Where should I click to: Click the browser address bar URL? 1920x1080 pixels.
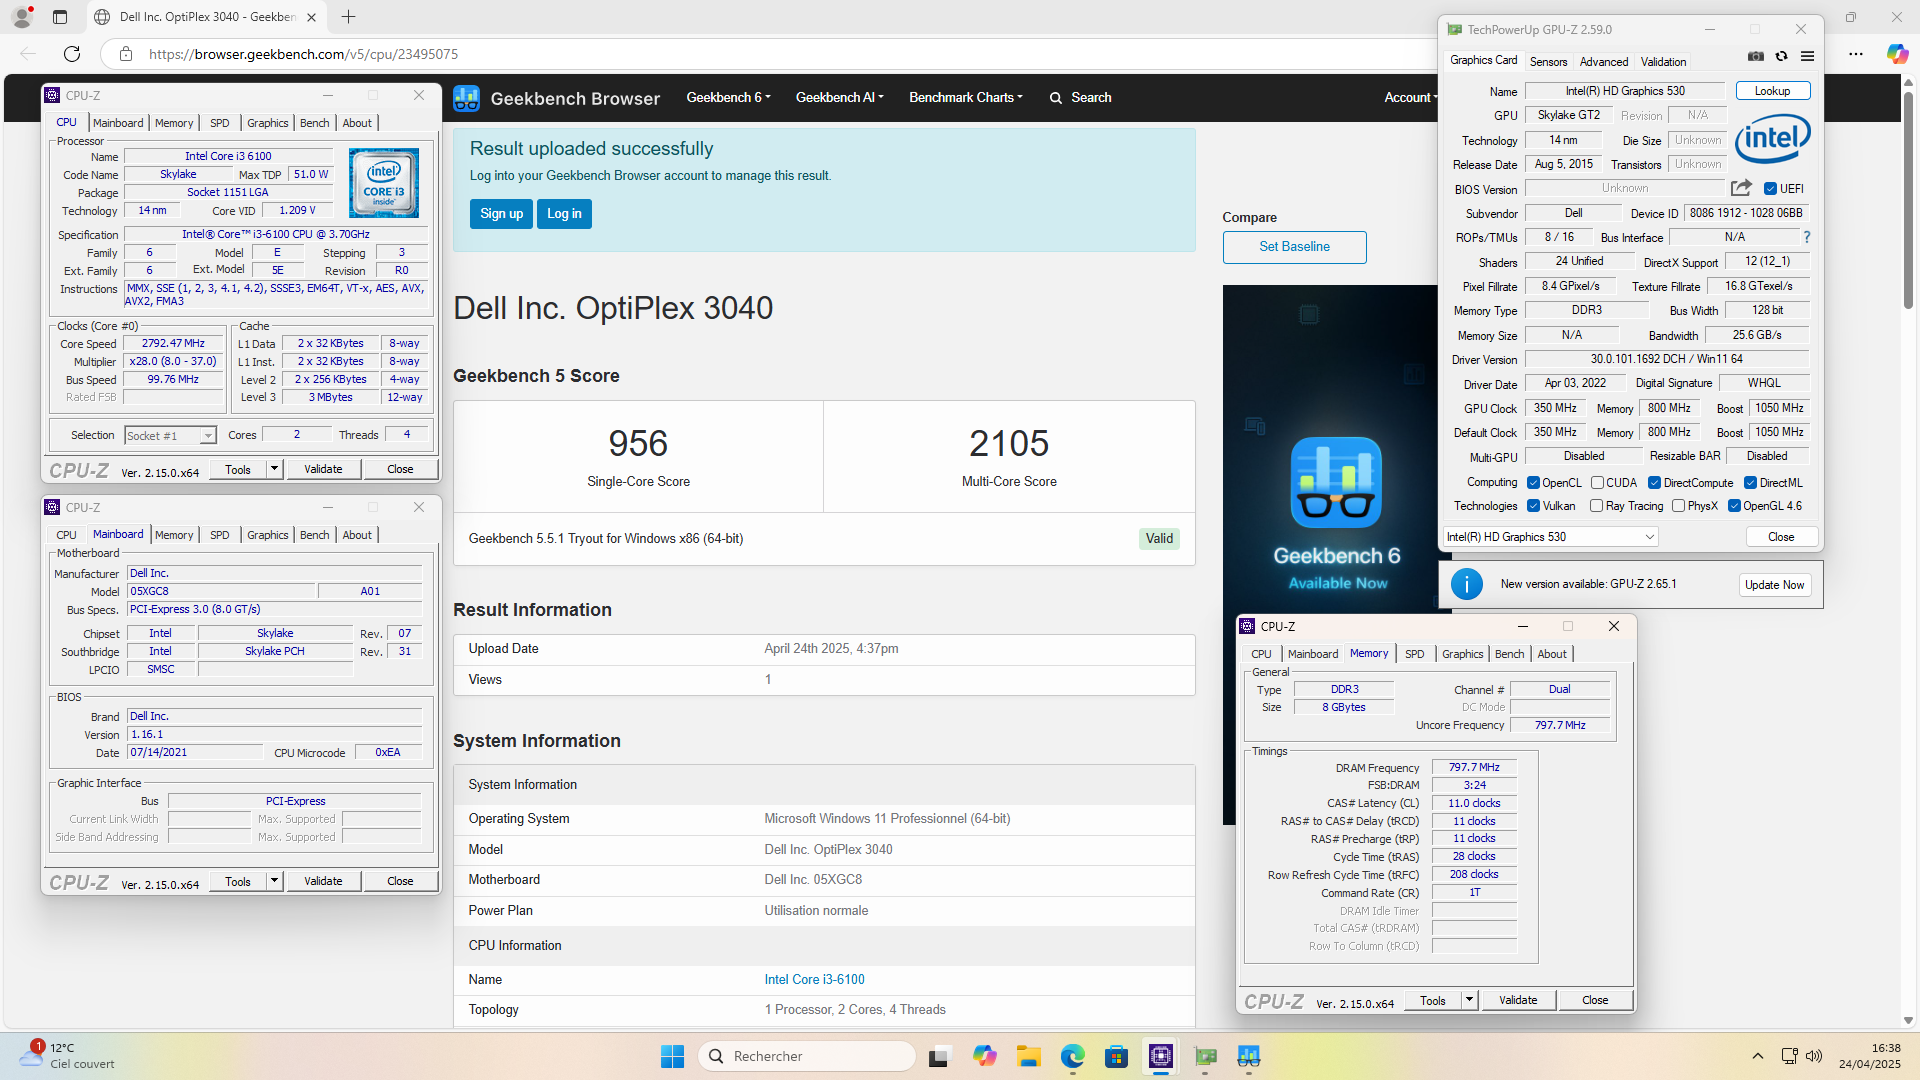[303, 54]
